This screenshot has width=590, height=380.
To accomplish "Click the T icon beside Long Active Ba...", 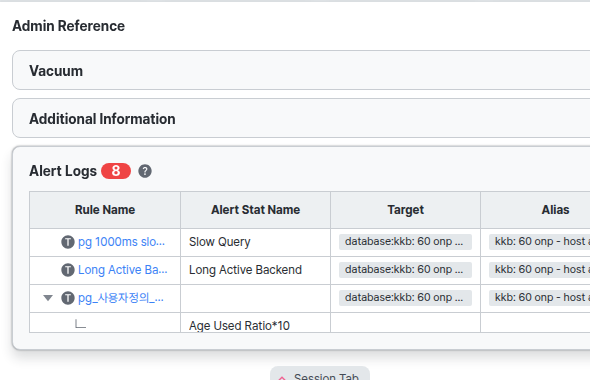I will point(68,270).
